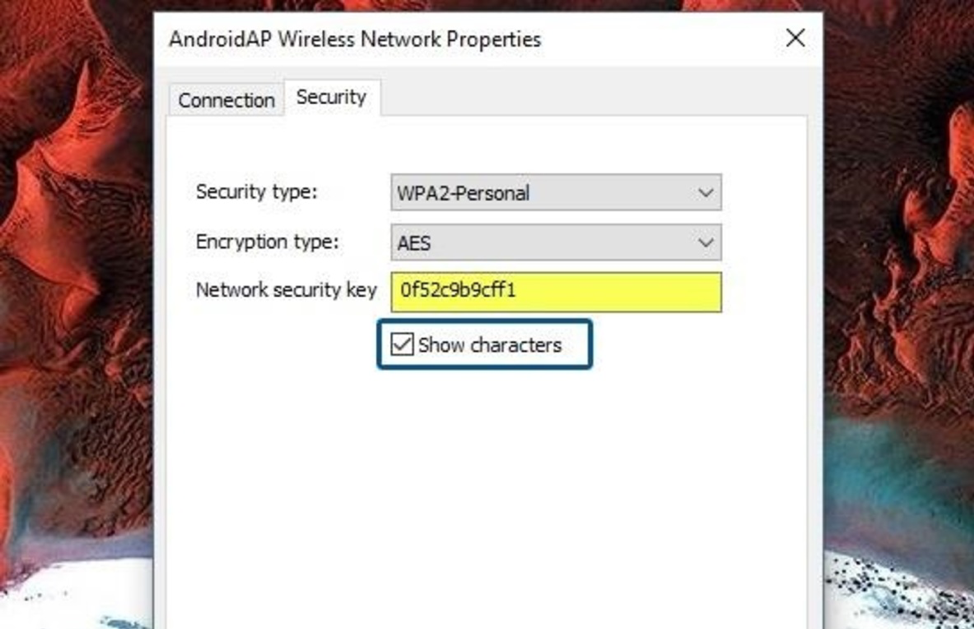
Task: Click the AES value text
Action: tap(414, 243)
